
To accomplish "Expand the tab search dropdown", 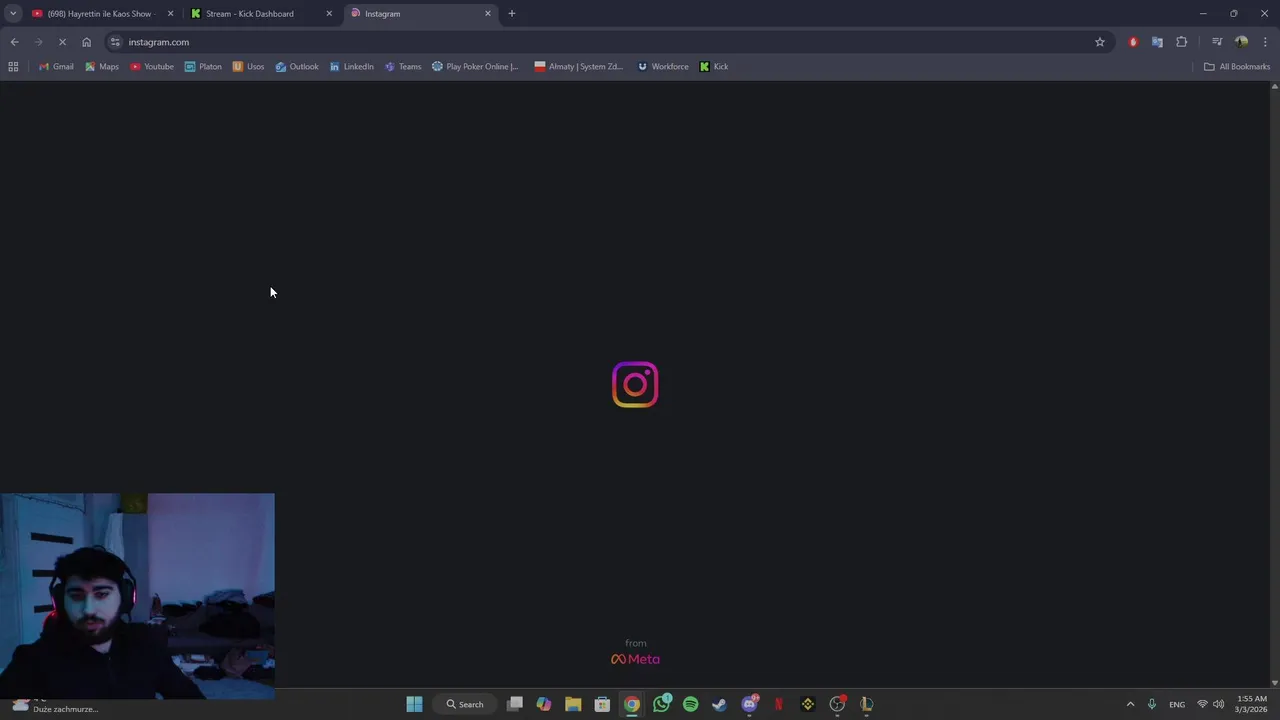I will pyautogui.click(x=13, y=14).
